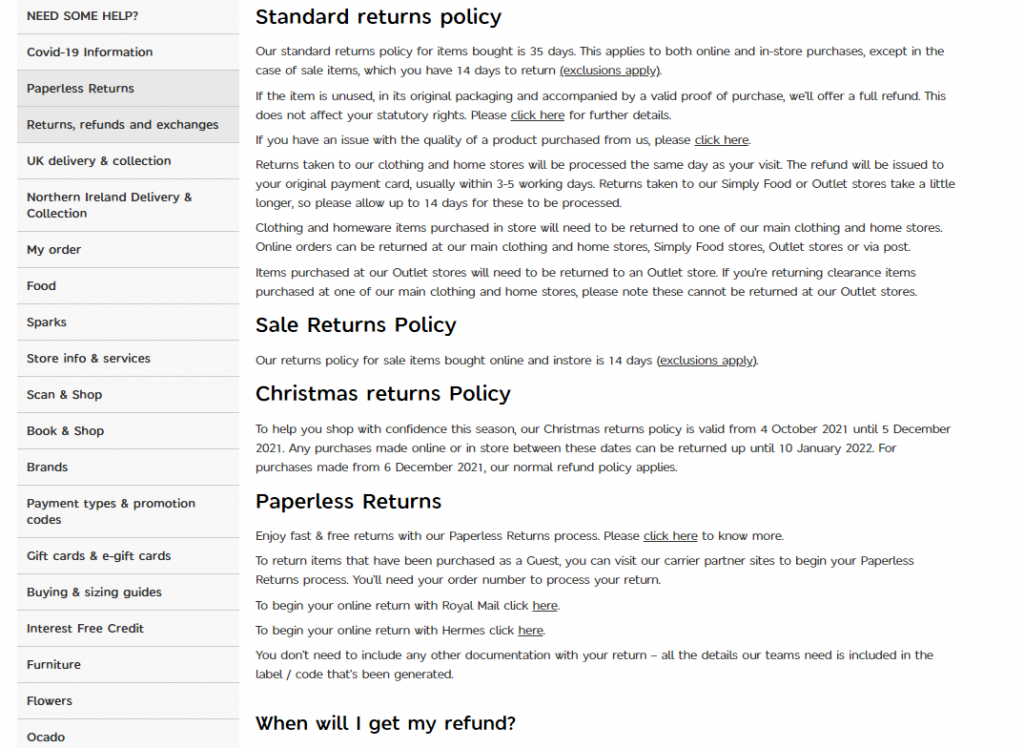View the Ocado help topic
This screenshot has height=748, width=1024.
(x=45, y=737)
